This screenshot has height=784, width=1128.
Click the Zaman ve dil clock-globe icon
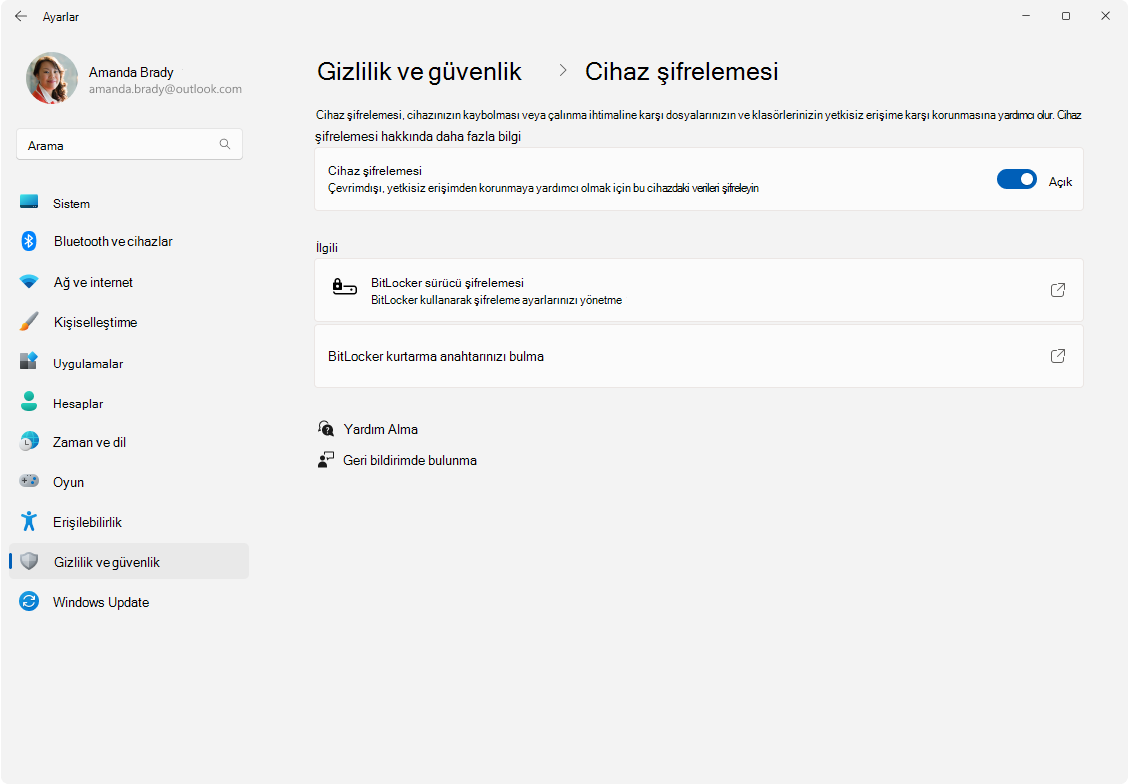pos(29,441)
